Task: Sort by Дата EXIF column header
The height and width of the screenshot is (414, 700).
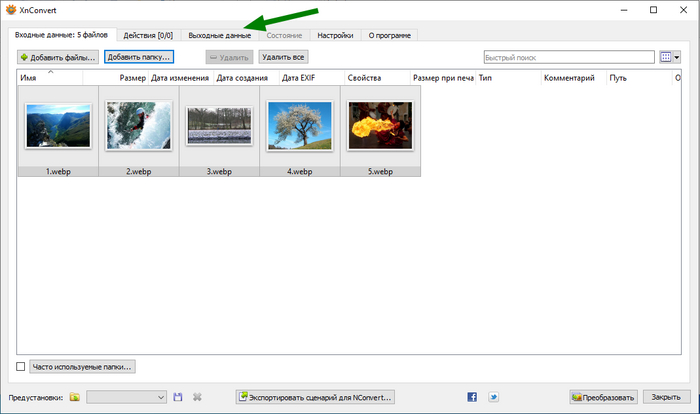Action: click(312, 78)
